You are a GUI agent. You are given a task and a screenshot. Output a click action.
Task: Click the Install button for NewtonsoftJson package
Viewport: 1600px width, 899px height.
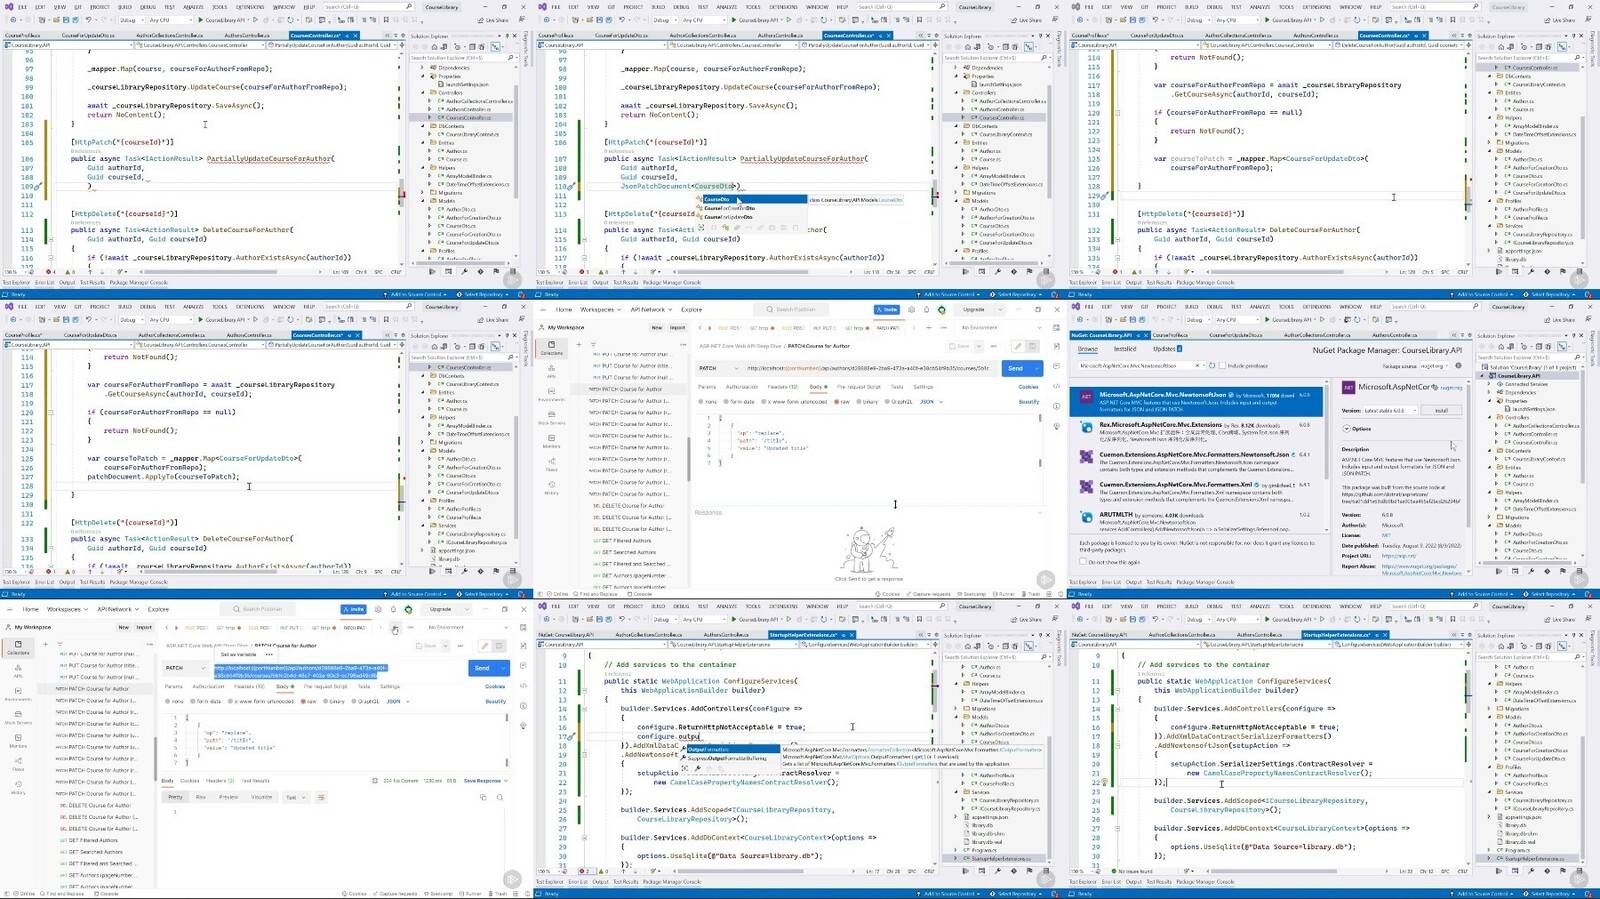coord(1441,410)
